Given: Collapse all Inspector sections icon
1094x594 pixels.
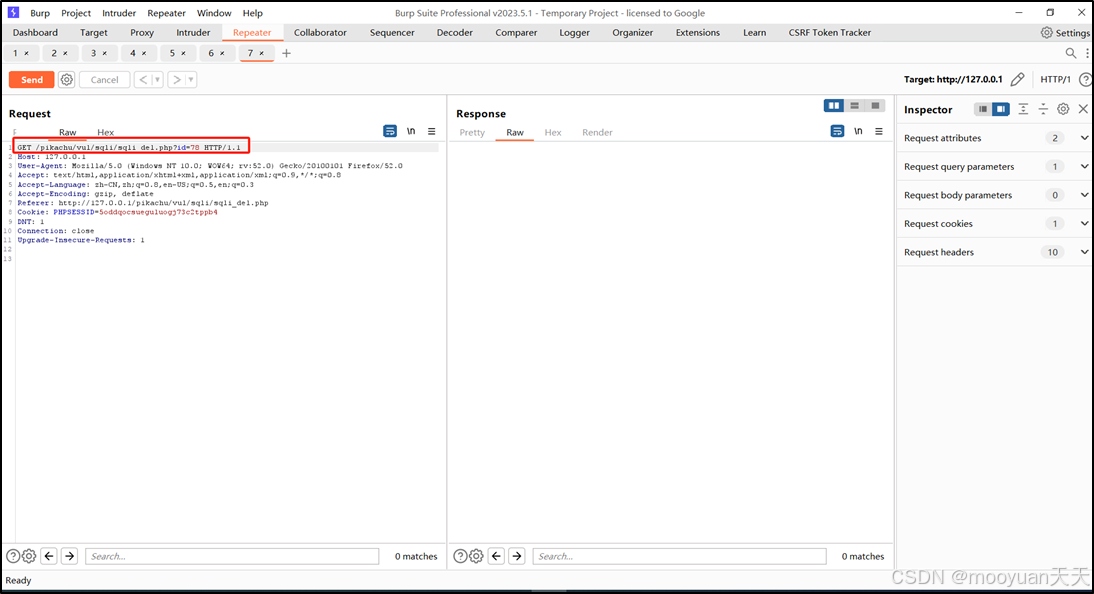Looking at the screenshot, I should pos(1043,109).
